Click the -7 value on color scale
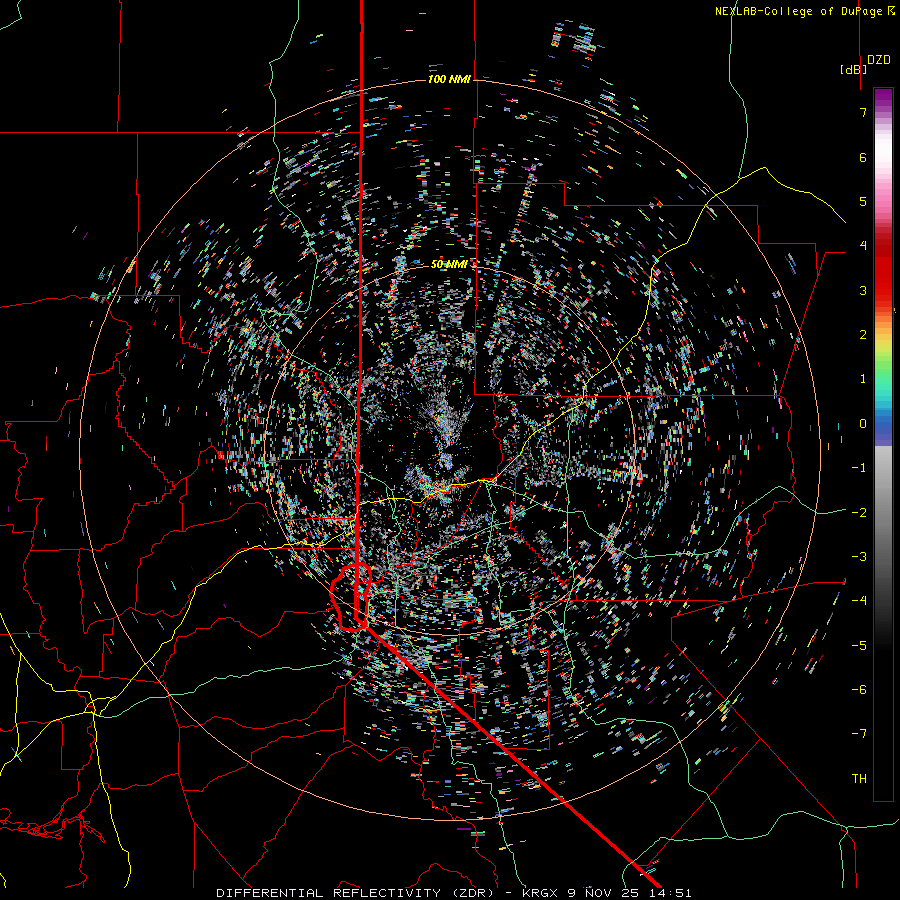 click(859, 734)
